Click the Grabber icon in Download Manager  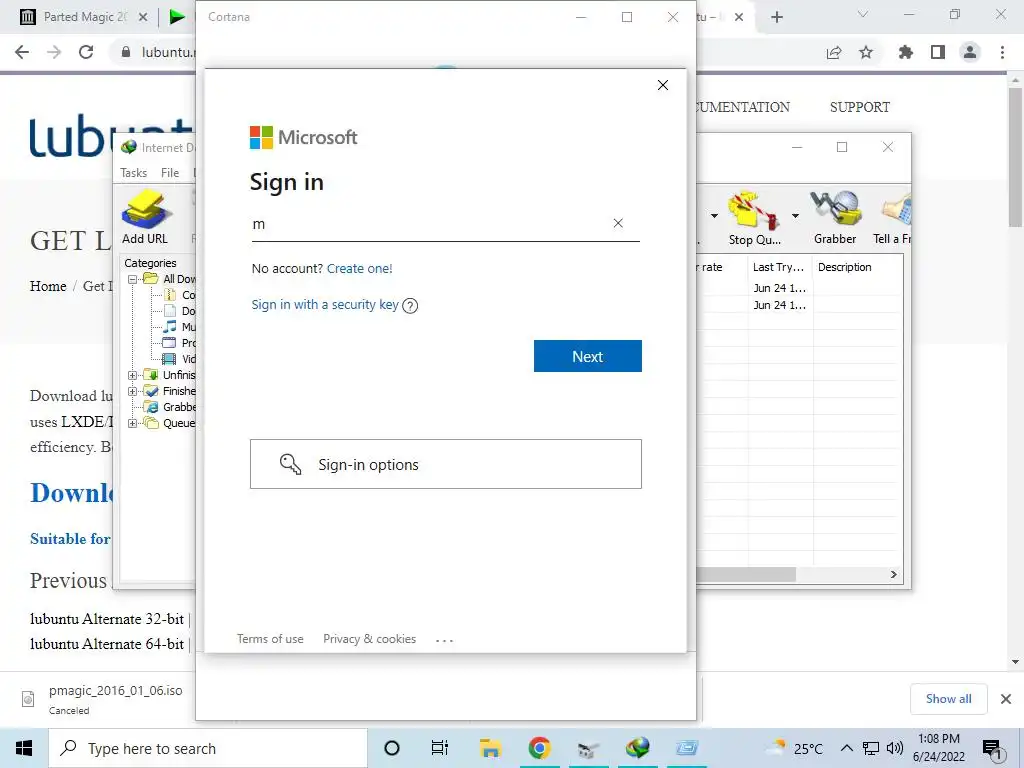(x=835, y=217)
